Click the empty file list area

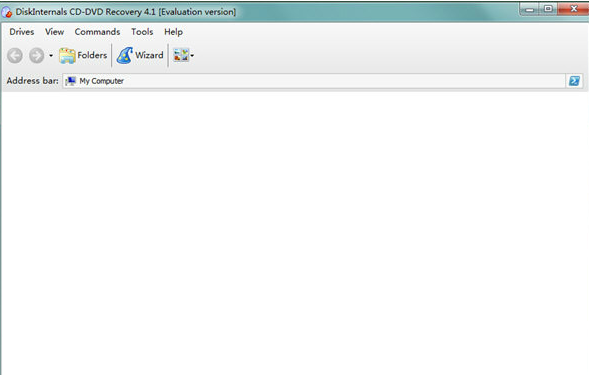[294, 233]
